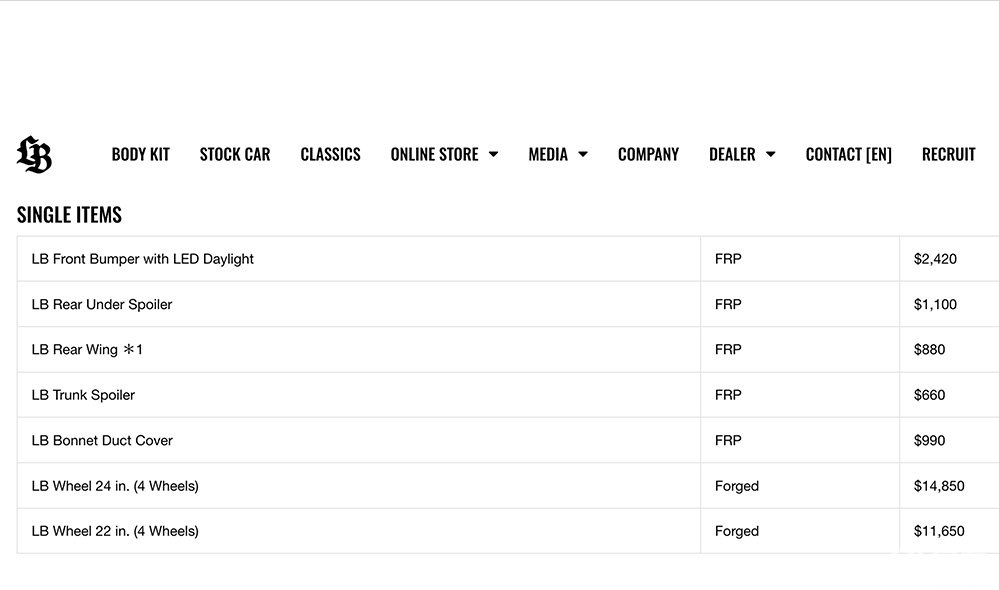
Task: Open the Company page link
Action: point(648,154)
